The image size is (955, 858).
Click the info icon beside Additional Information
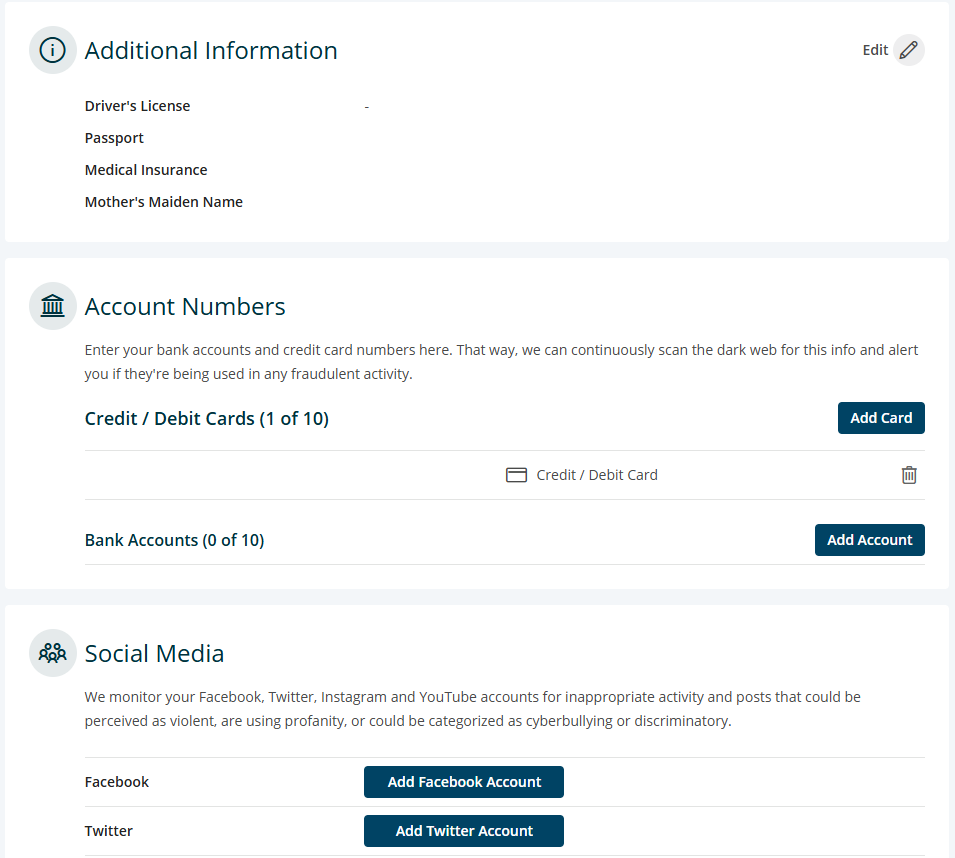click(52, 49)
